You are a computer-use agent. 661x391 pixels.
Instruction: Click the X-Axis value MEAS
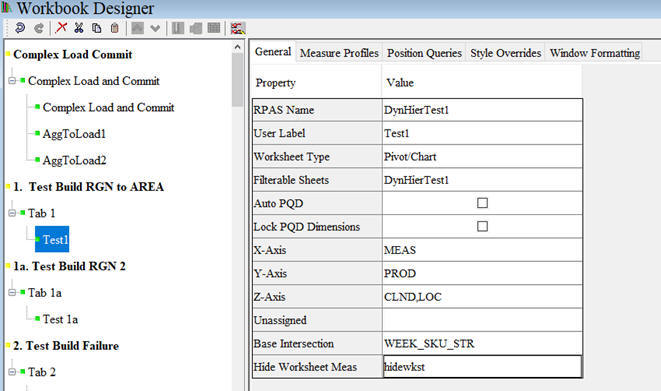[x=482, y=250]
